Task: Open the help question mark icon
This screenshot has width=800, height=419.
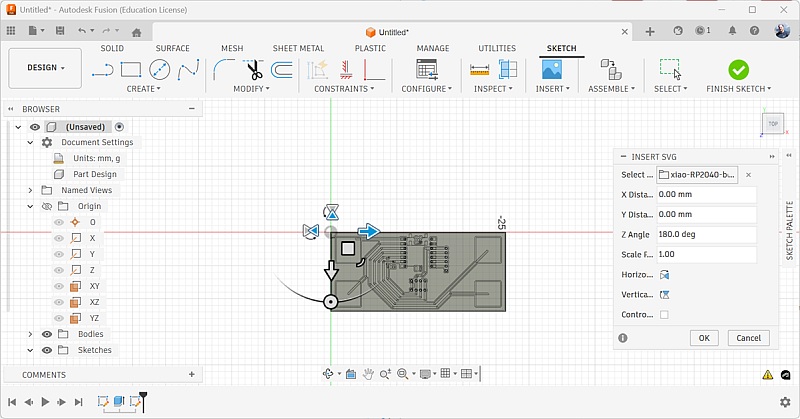Action: click(x=755, y=31)
